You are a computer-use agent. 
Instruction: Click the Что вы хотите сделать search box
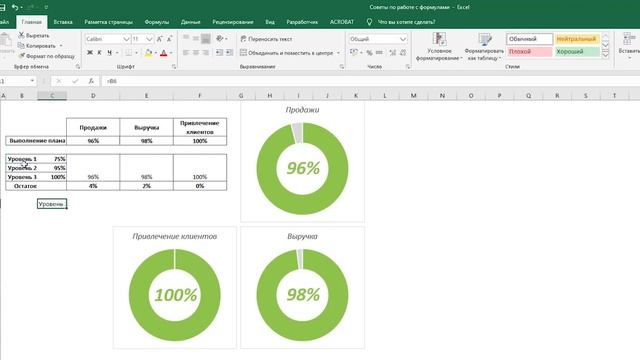407,22
